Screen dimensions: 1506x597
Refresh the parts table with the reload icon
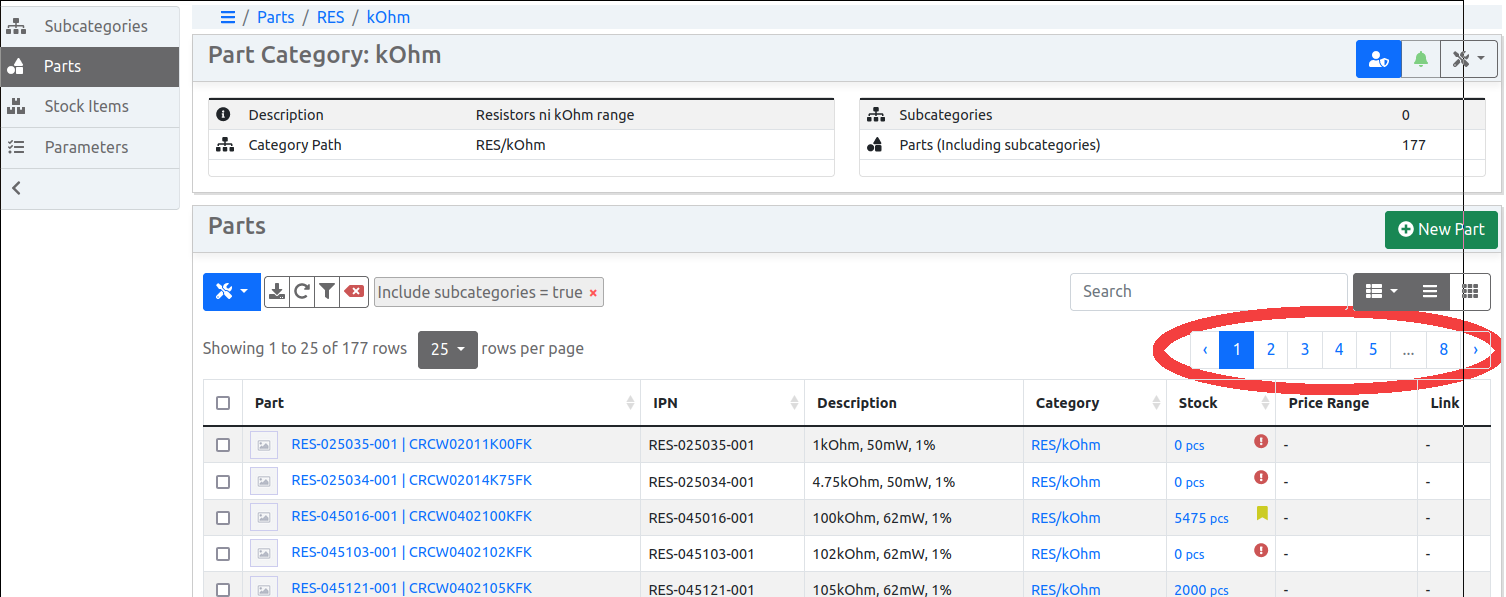[303, 291]
